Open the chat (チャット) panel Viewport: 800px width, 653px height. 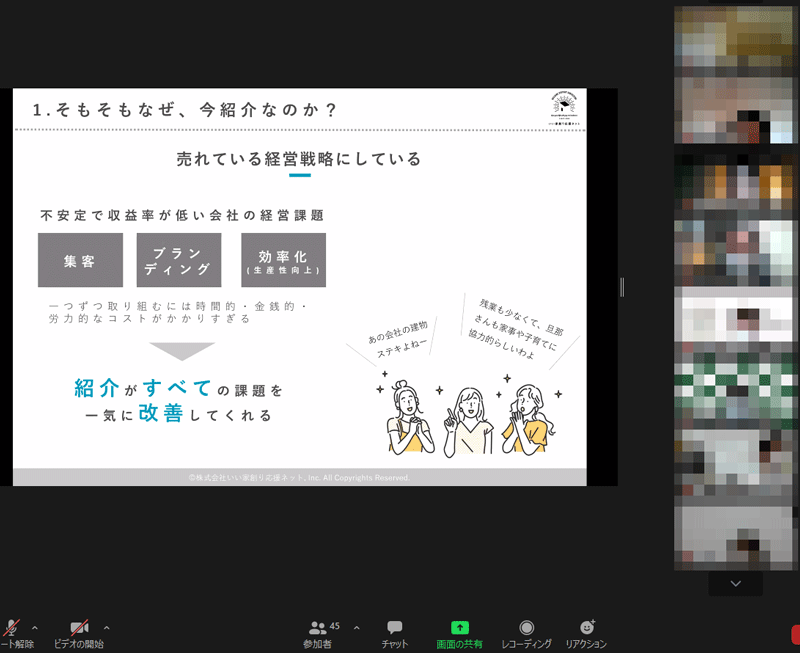coord(394,633)
